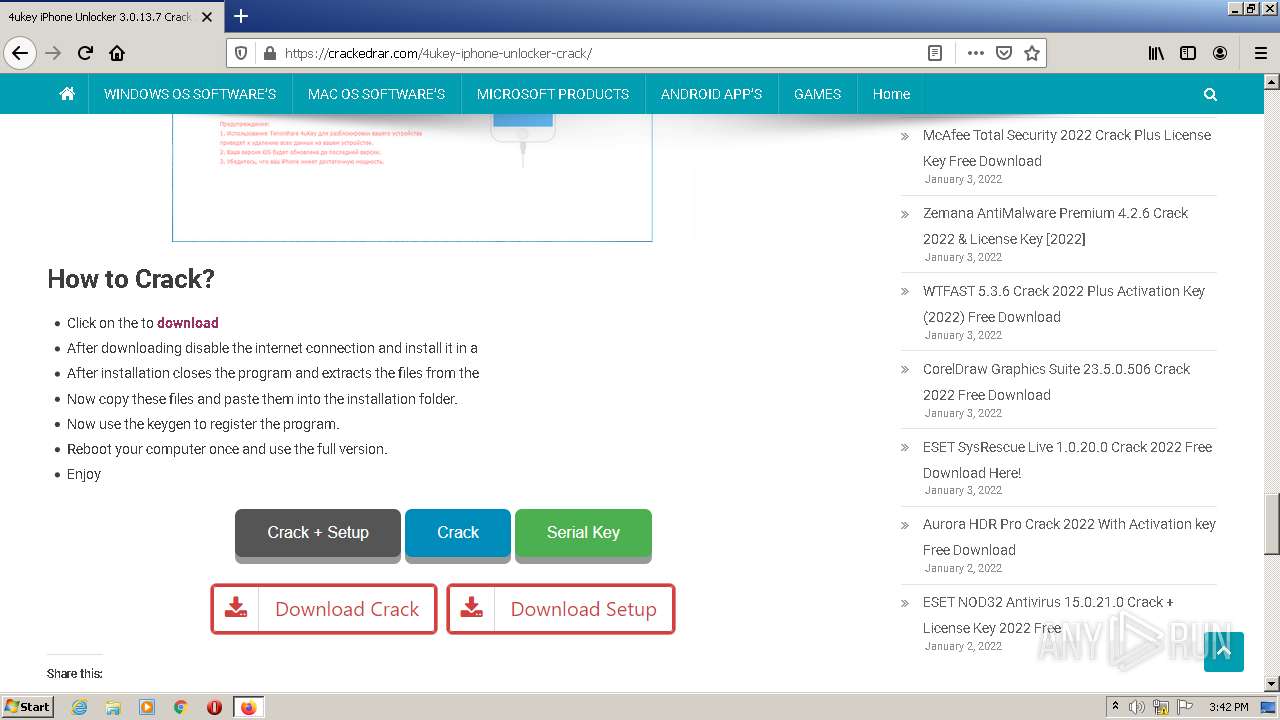Click the green Serial Key button

[x=583, y=533]
